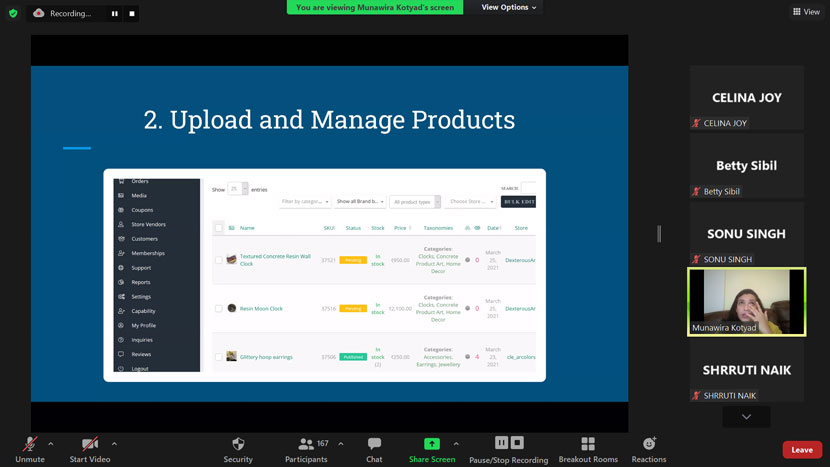Pause the recording in the top bar

(114, 14)
